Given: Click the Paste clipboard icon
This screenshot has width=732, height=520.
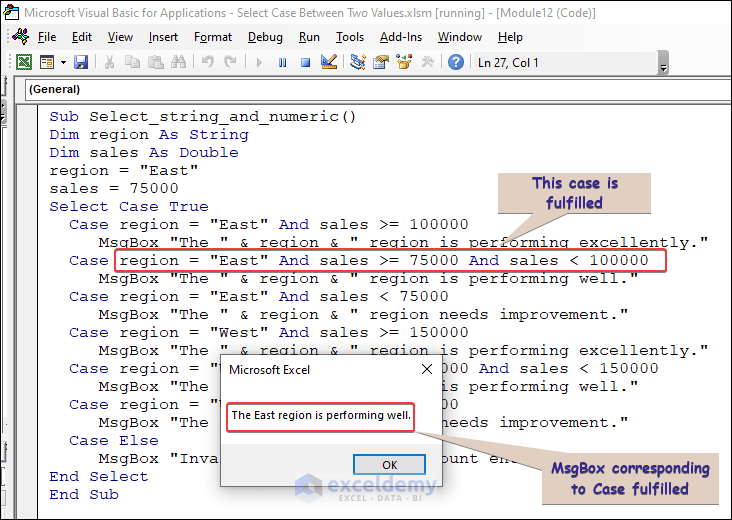Looking at the screenshot, I should 155,62.
